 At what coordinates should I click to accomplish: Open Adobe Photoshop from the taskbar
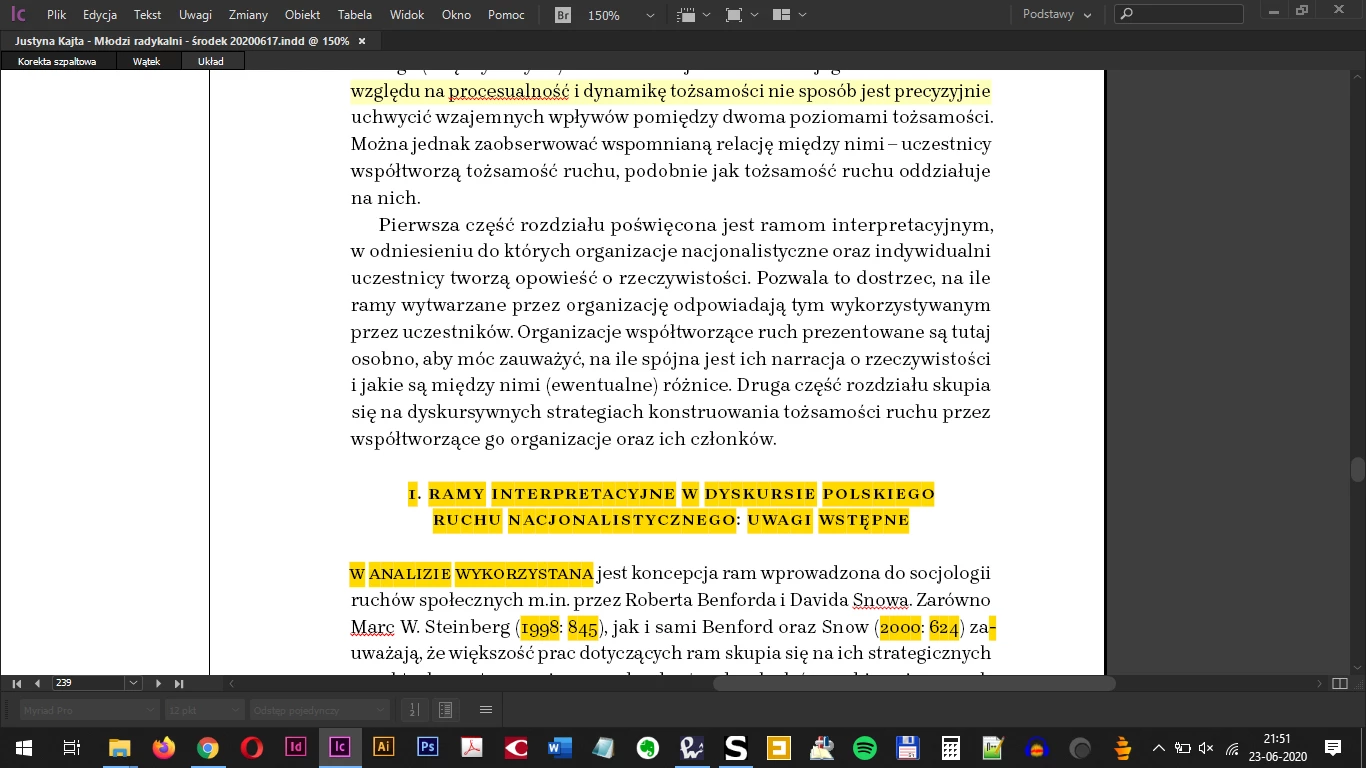point(427,747)
